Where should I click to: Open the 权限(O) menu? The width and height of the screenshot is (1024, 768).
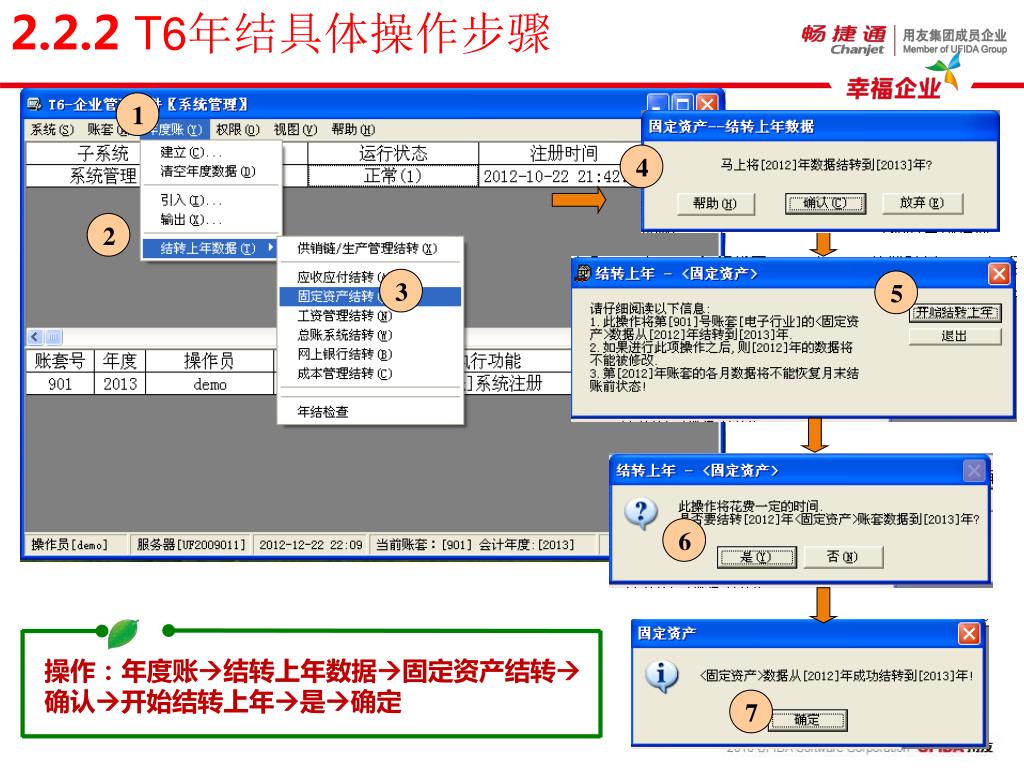[x=238, y=129]
